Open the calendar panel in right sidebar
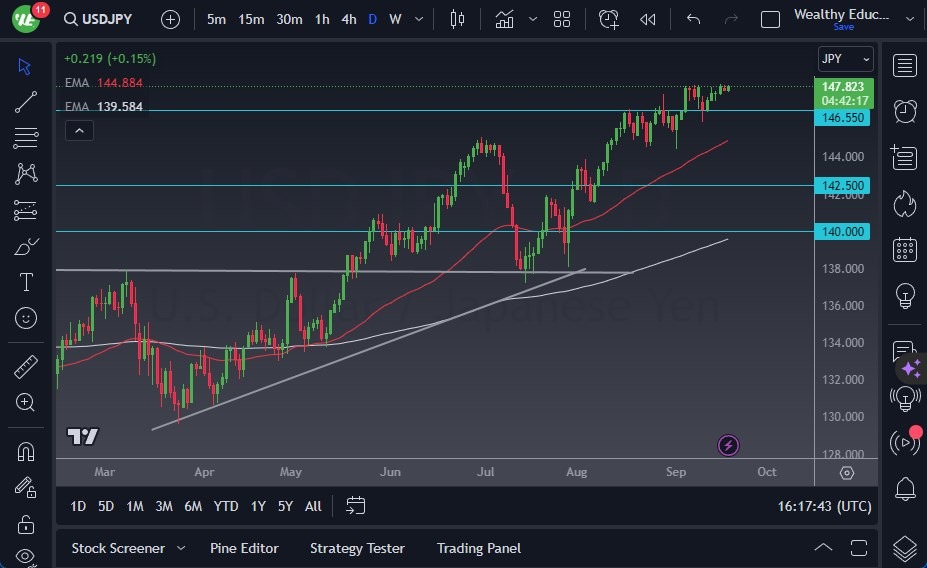The width and height of the screenshot is (927, 568). [905, 249]
